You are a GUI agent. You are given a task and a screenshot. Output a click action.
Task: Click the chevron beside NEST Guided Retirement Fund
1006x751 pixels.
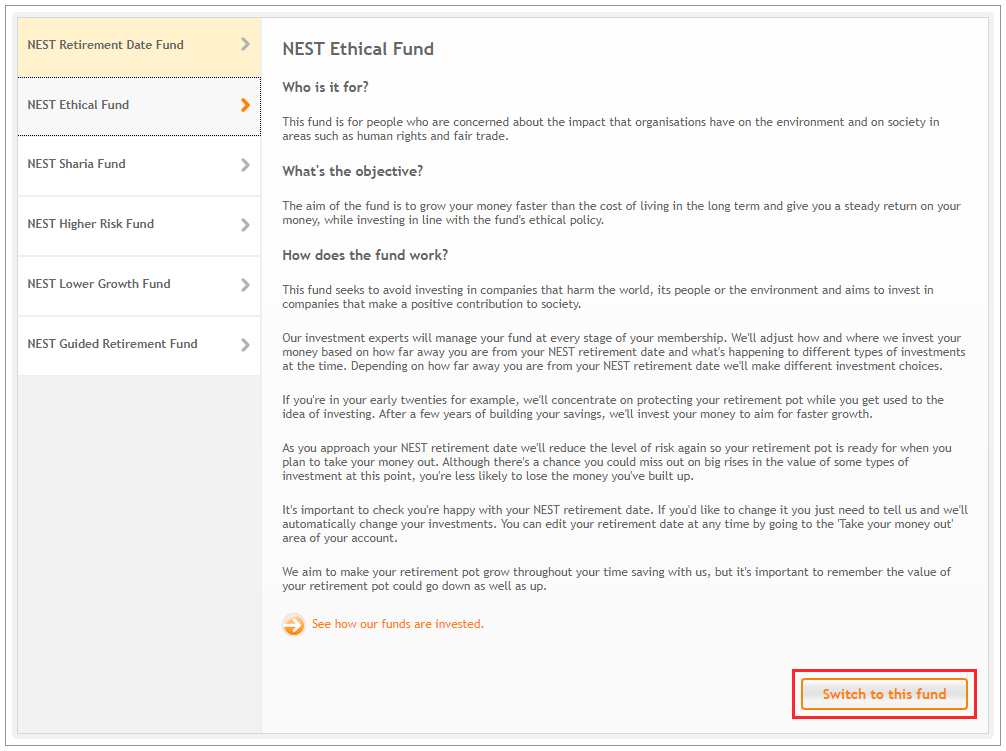click(x=246, y=344)
